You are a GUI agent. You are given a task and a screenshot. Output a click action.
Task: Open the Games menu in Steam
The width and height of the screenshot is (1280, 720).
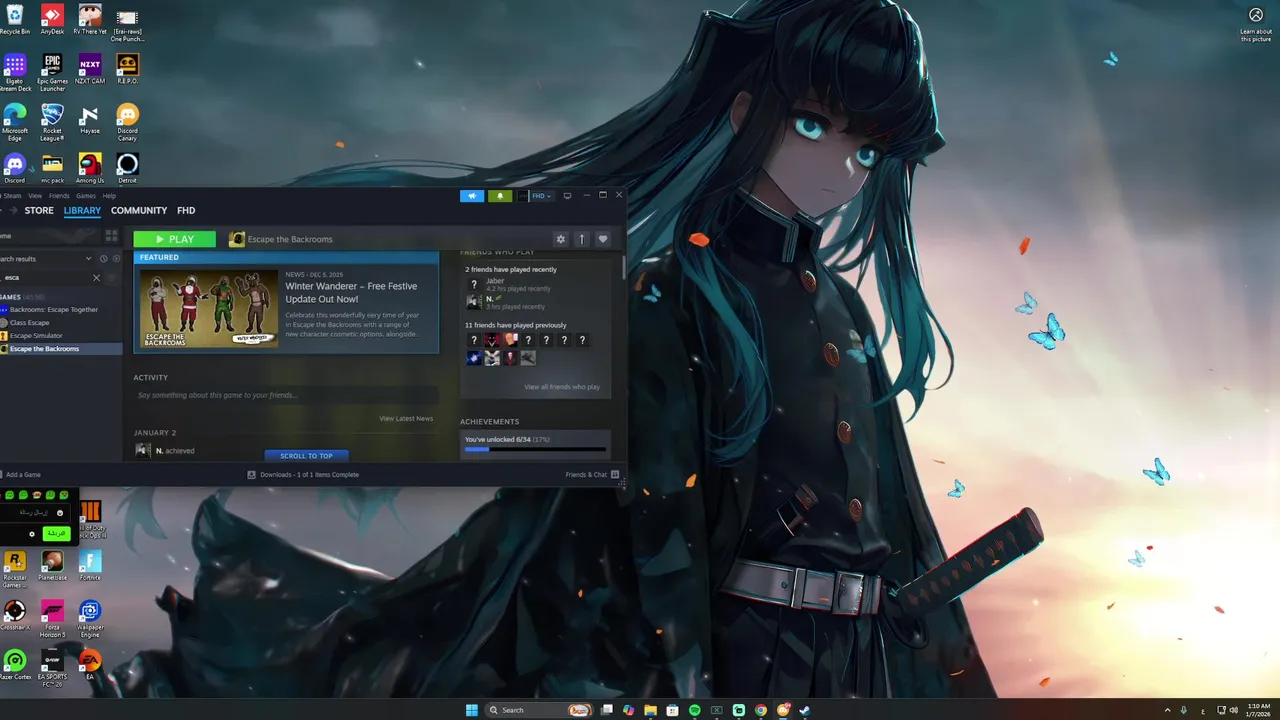click(x=86, y=196)
